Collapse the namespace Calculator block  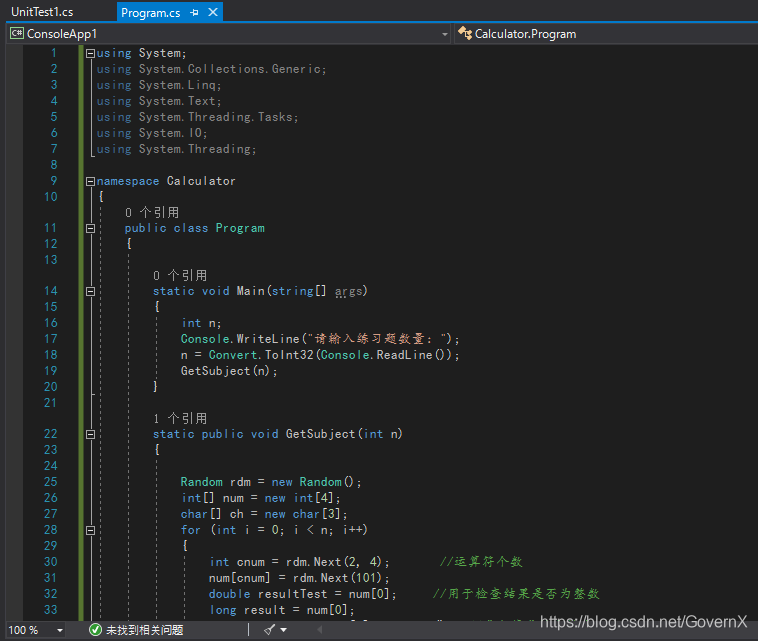pyautogui.click(x=90, y=181)
